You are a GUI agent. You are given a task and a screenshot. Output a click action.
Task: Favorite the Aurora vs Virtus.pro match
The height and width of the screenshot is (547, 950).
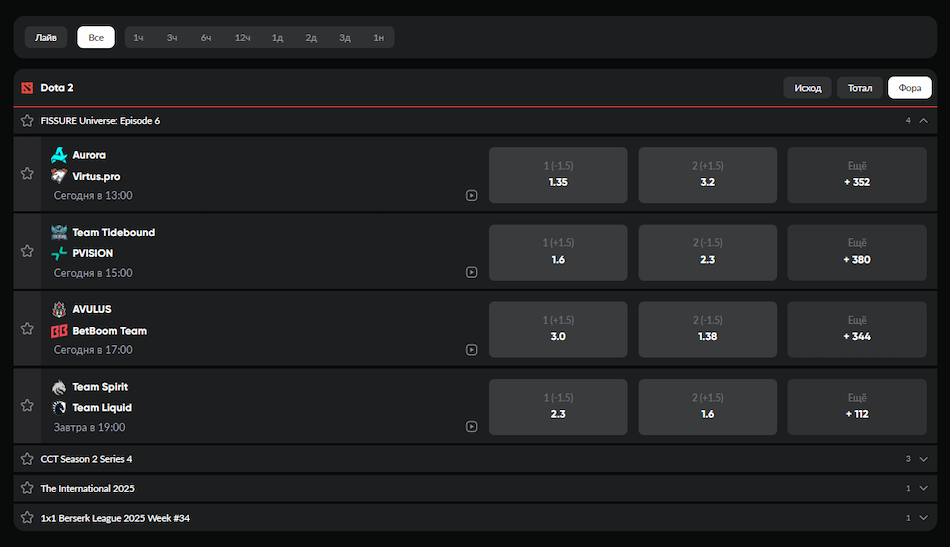[x=27, y=174]
